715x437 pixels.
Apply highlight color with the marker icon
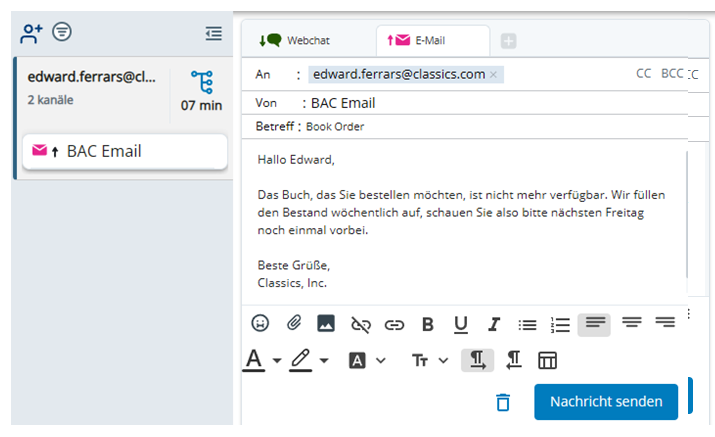click(x=301, y=359)
